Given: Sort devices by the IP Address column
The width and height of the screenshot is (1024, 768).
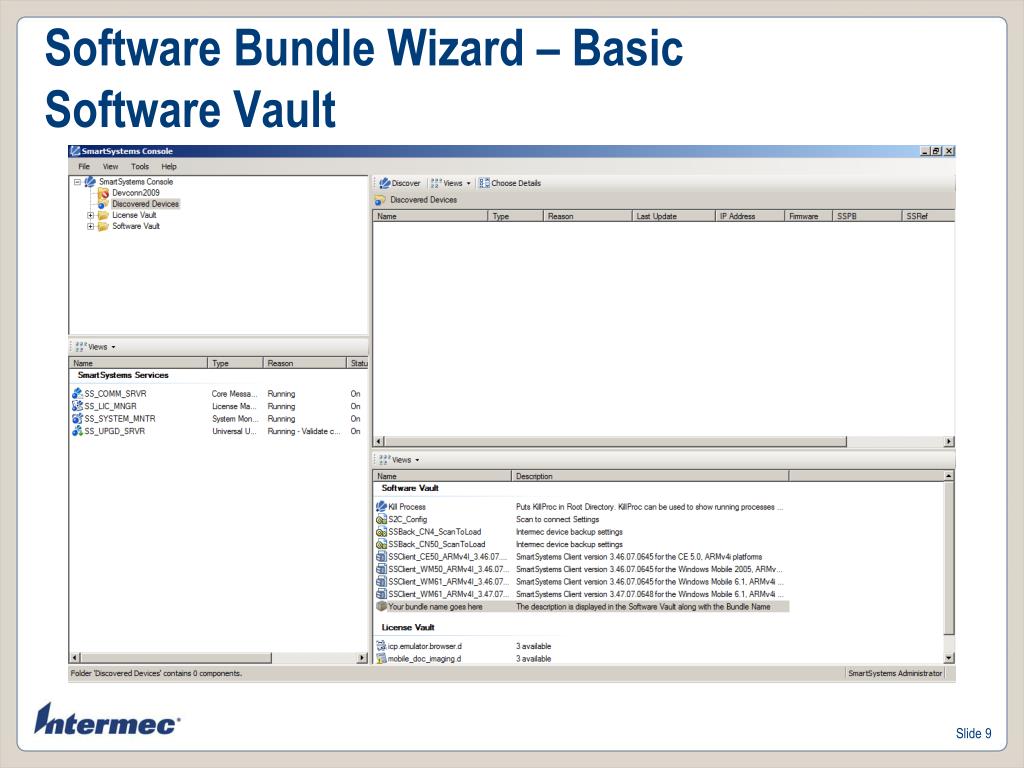Looking at the screenshot, I should pos(750,216).
